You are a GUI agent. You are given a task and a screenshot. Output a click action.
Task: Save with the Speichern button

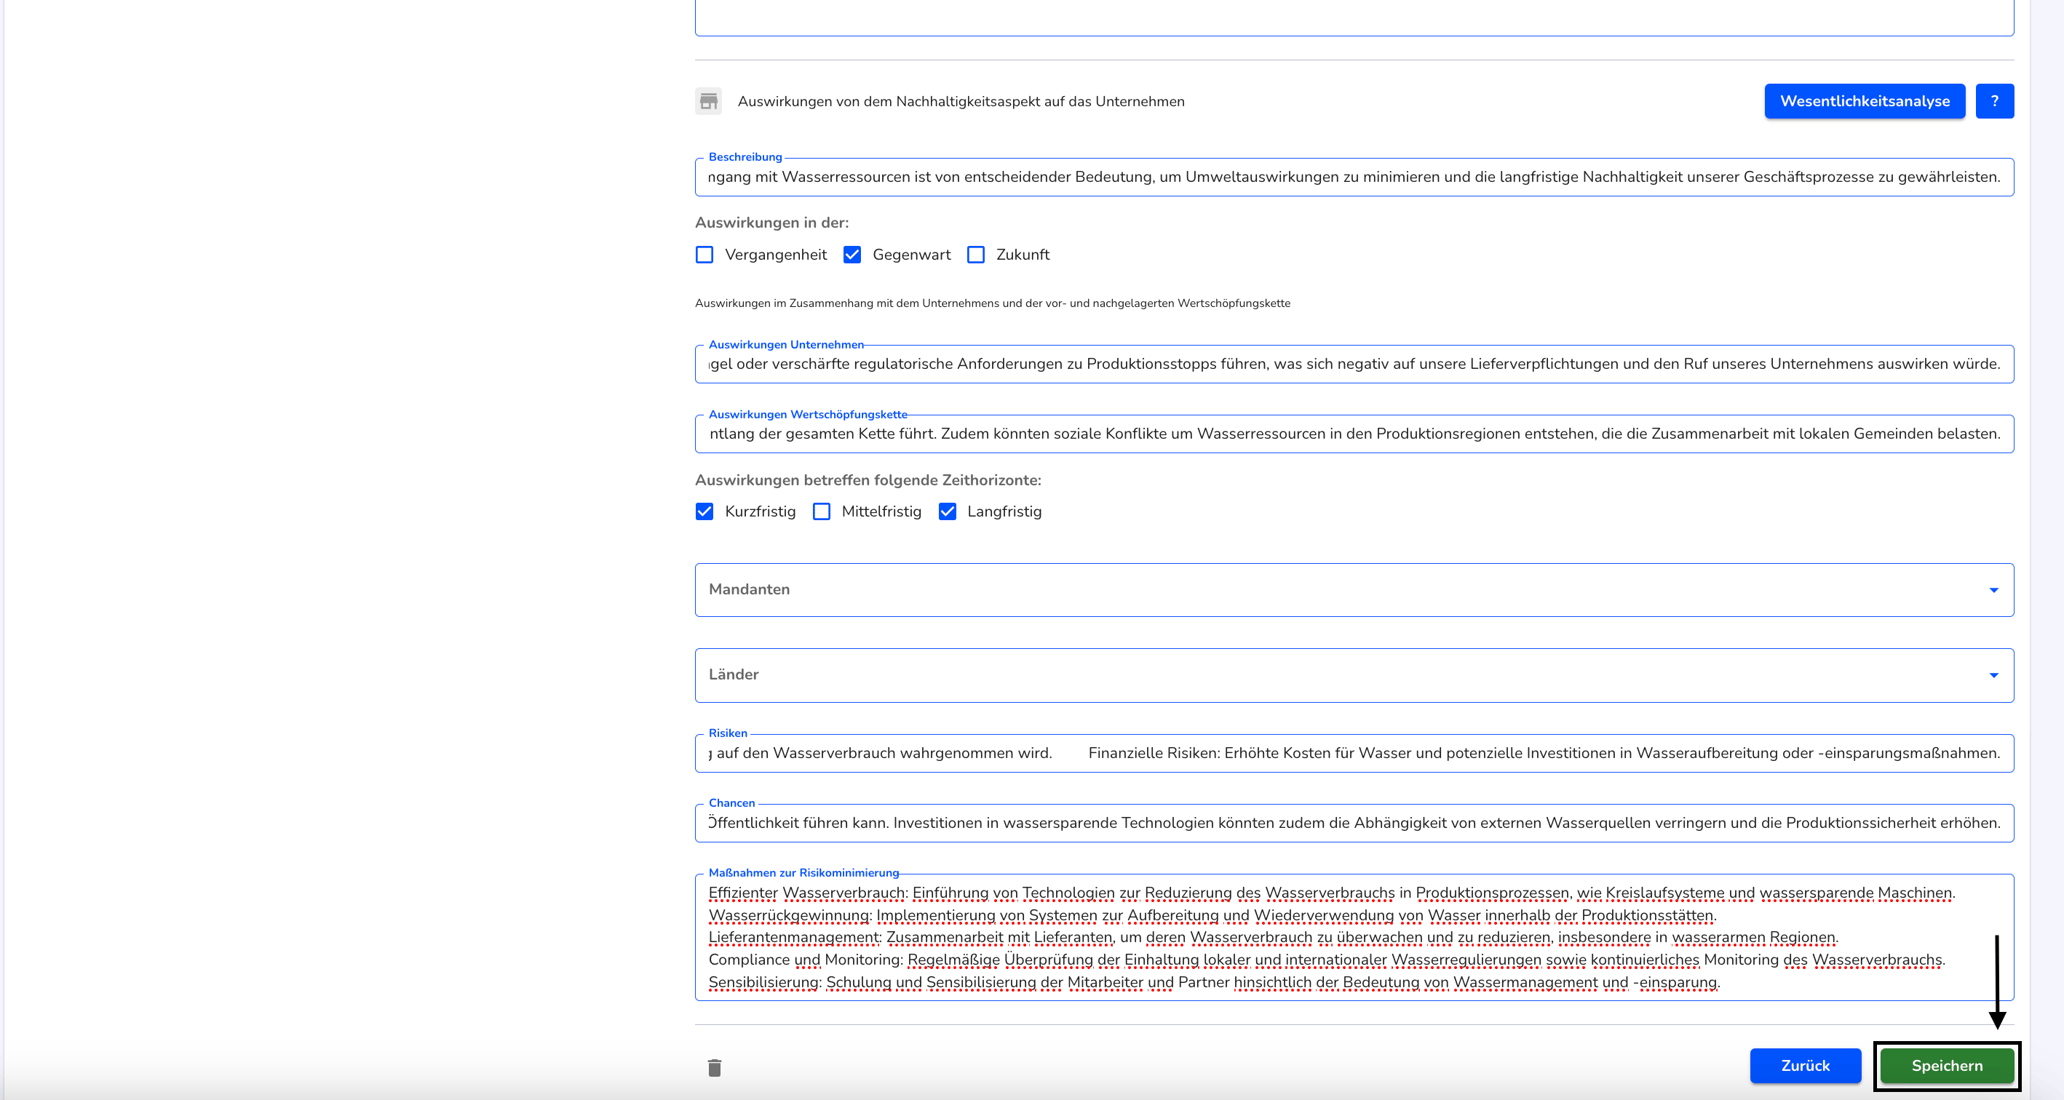[x=1946, y=1066]
